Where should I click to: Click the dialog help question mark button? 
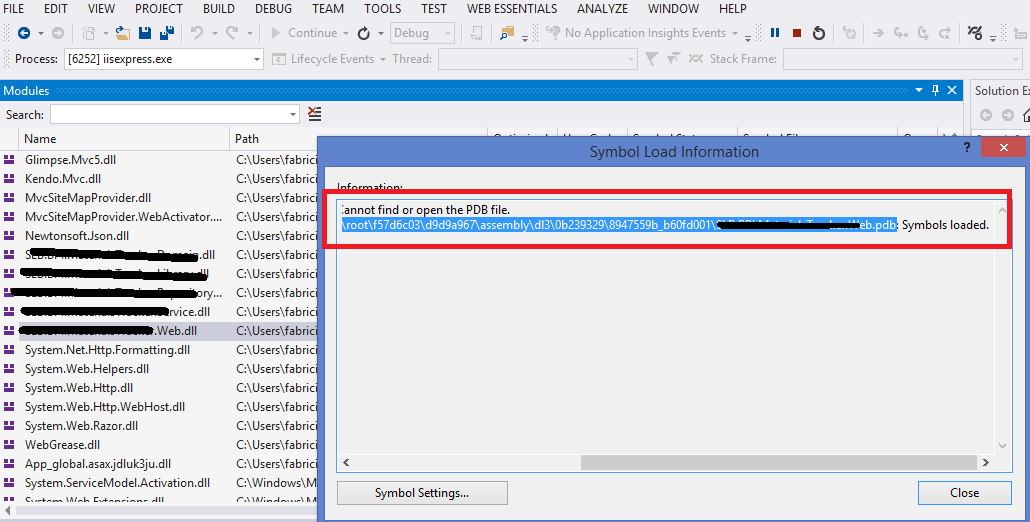click(x=966, y=147)
